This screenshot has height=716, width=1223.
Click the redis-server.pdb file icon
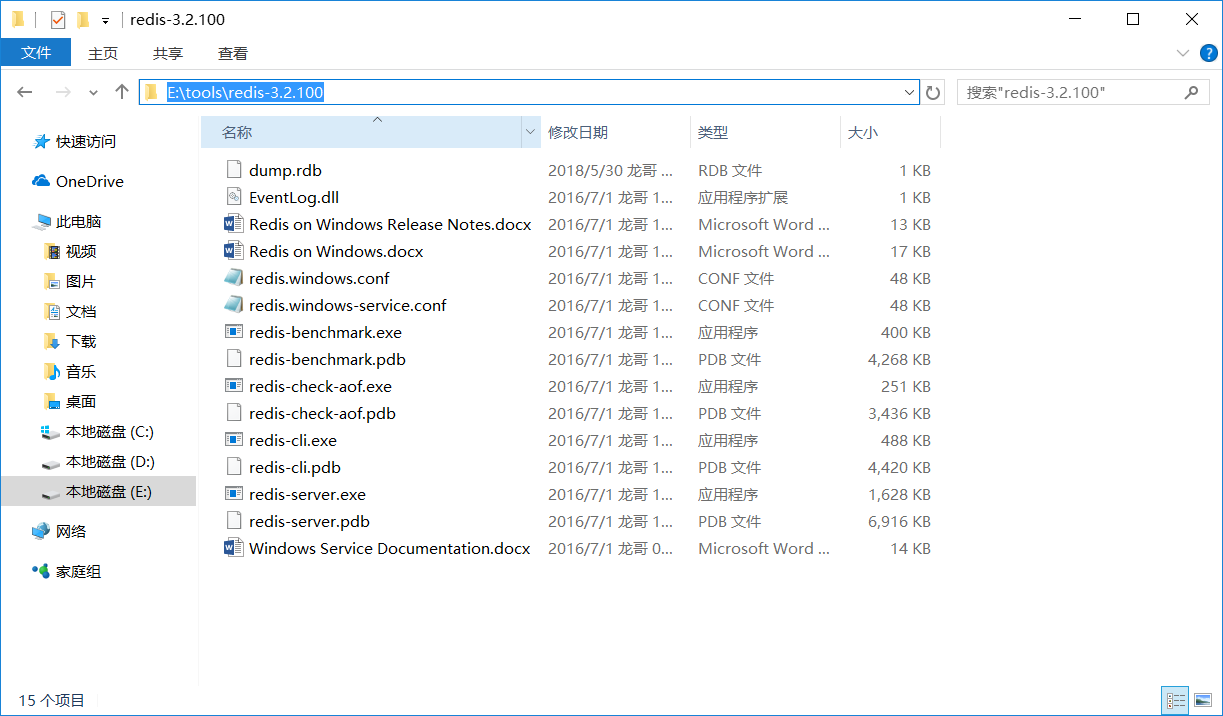point(234,521)
